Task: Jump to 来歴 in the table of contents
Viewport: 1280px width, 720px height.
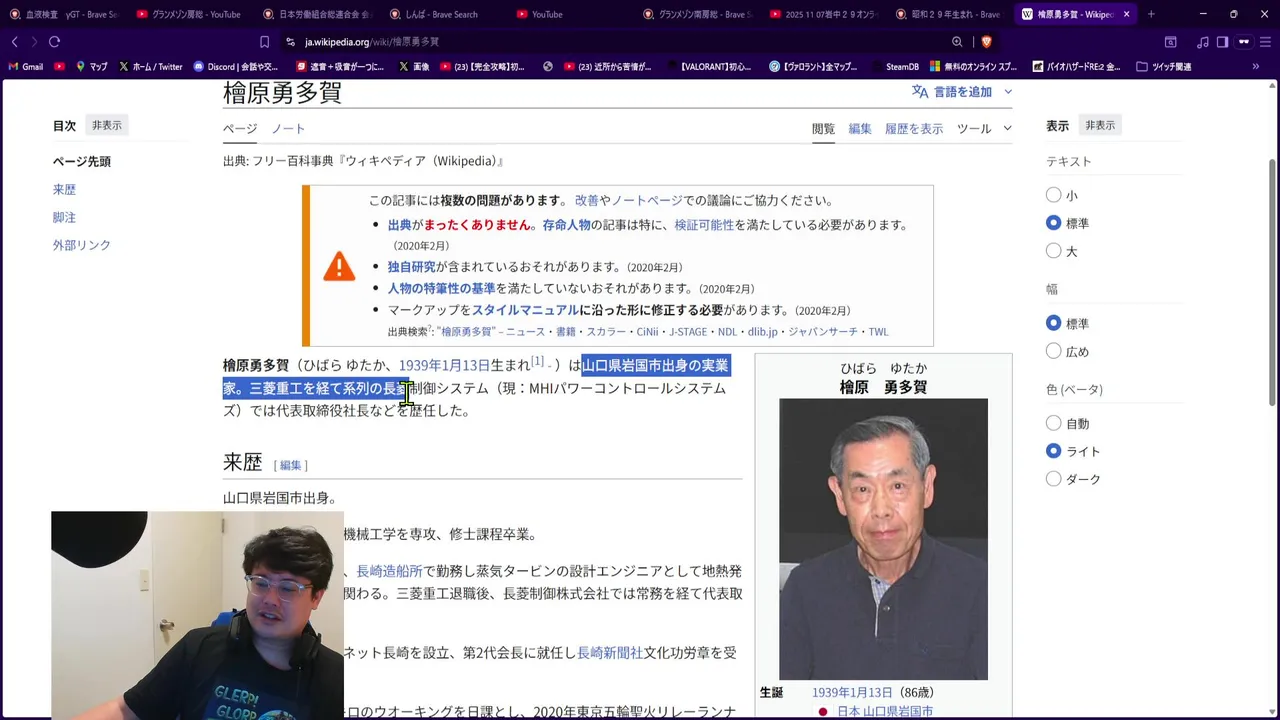Action: click(x=64, y=189)
